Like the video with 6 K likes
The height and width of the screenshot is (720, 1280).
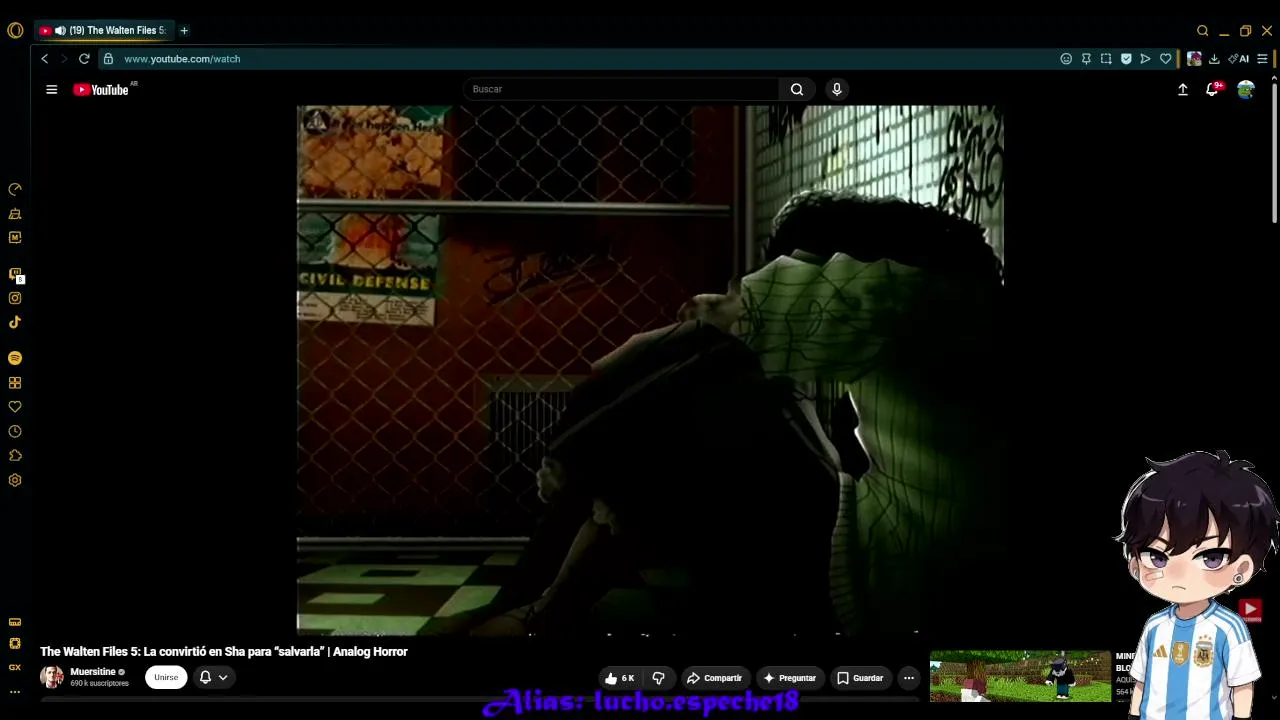[x=620, y=678]
